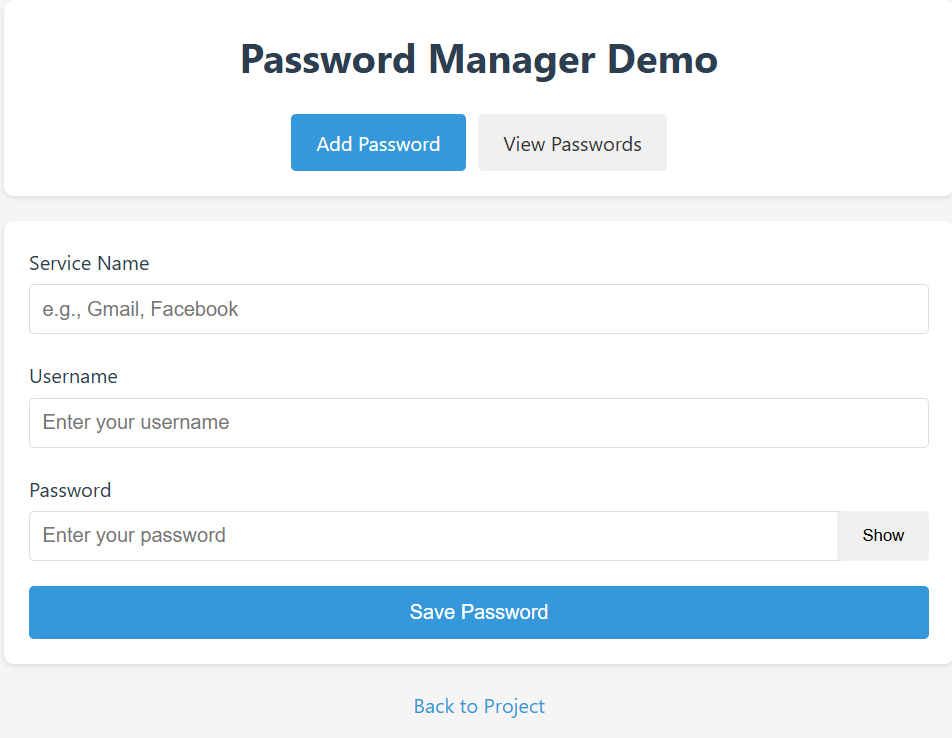Click the Username label text
This screenshot has height=738, width=952.
point(73,376)
